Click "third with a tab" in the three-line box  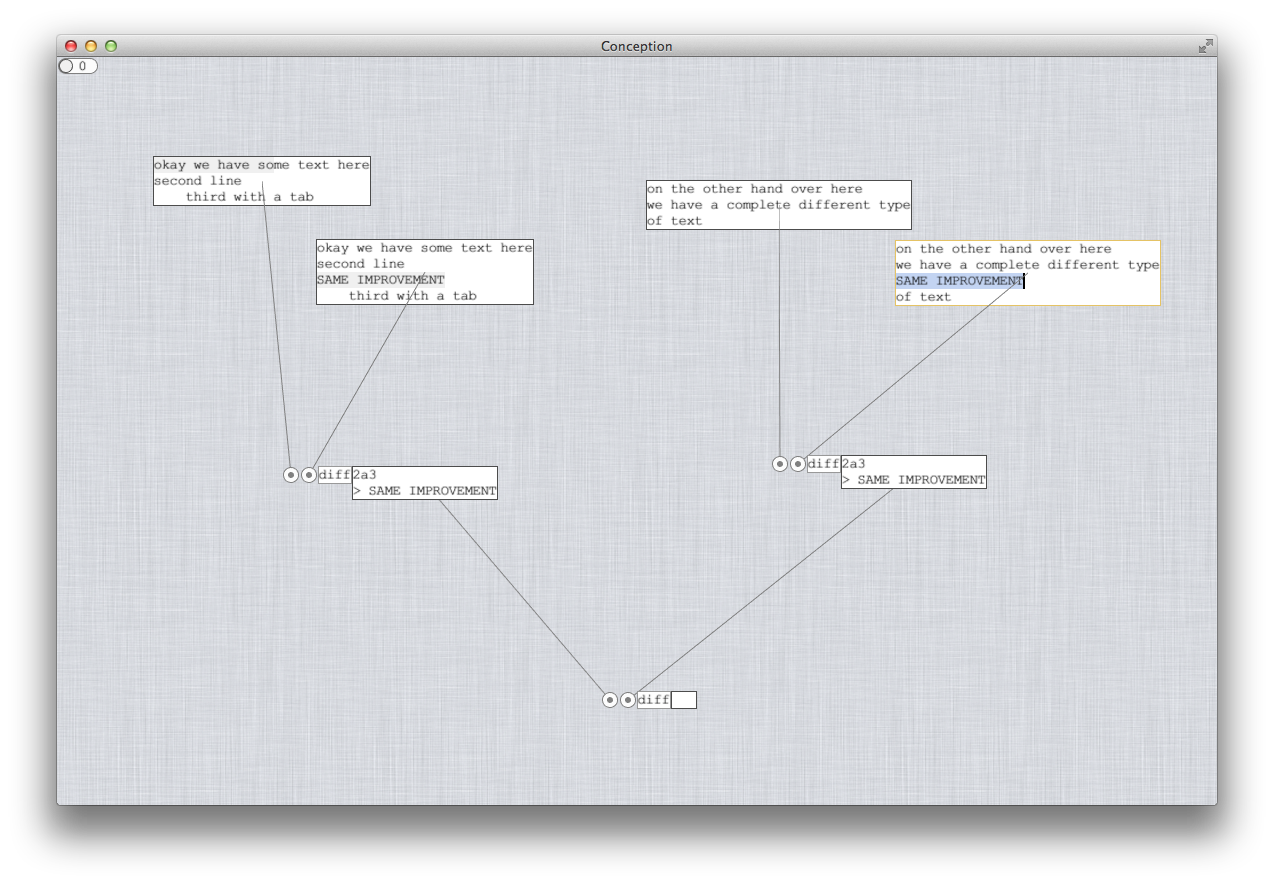pyautogui.click(x=250, y=197)
